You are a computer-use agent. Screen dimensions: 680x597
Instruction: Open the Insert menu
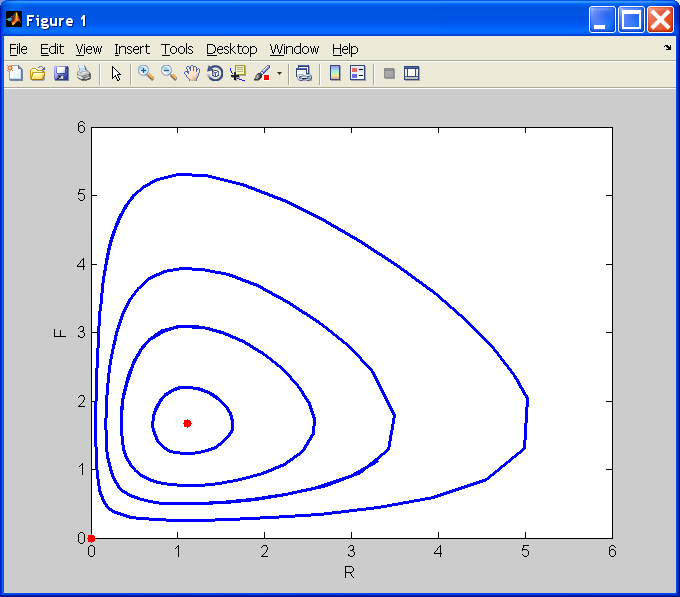[x=132, y=49]
